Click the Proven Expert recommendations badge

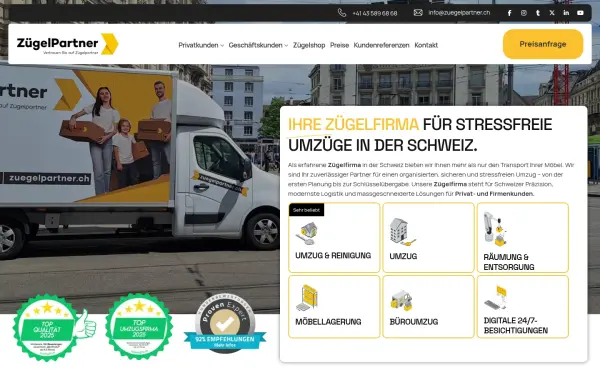(225, 323)
